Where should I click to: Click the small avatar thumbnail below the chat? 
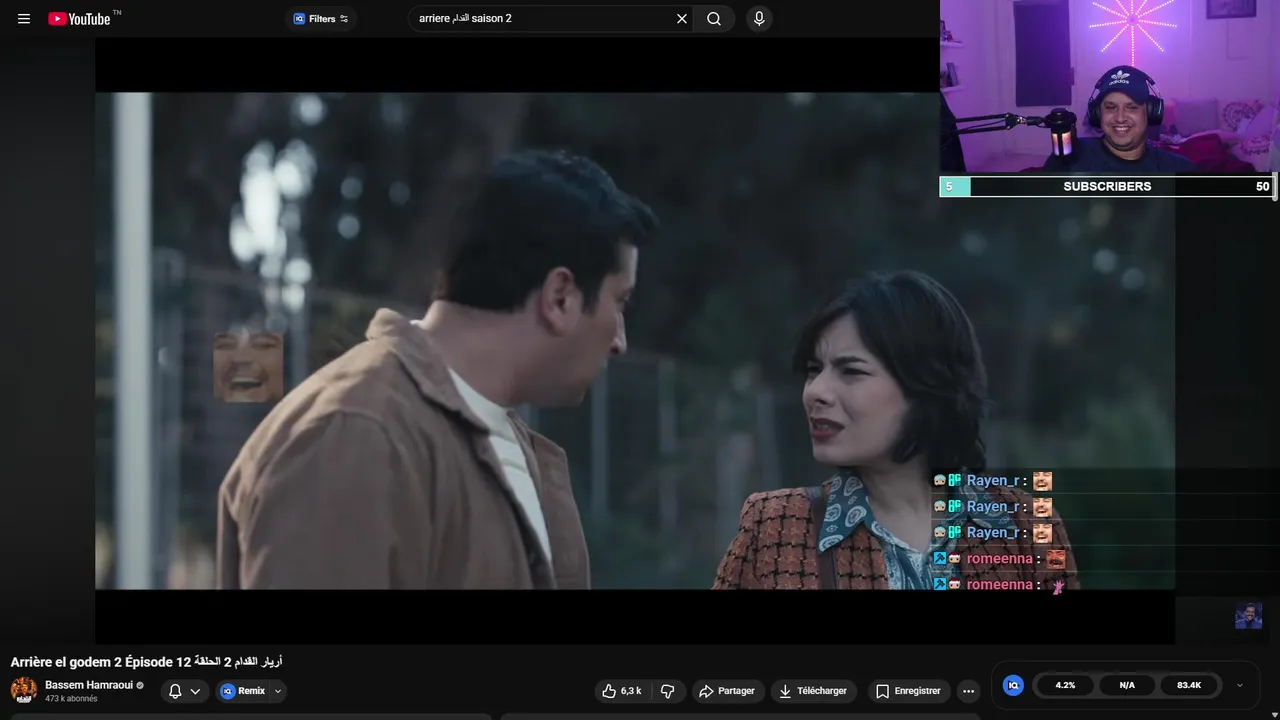(1248, 615)
